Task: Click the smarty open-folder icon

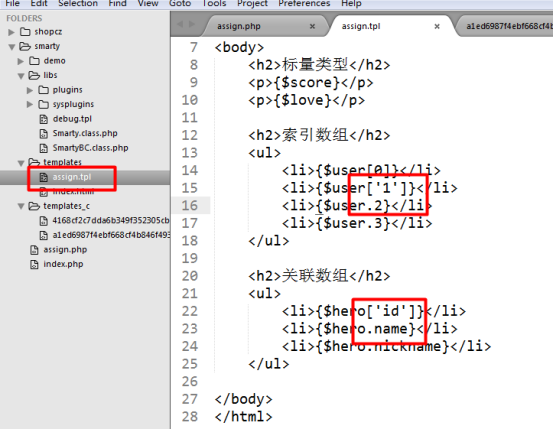Action: tap(25, 46)
